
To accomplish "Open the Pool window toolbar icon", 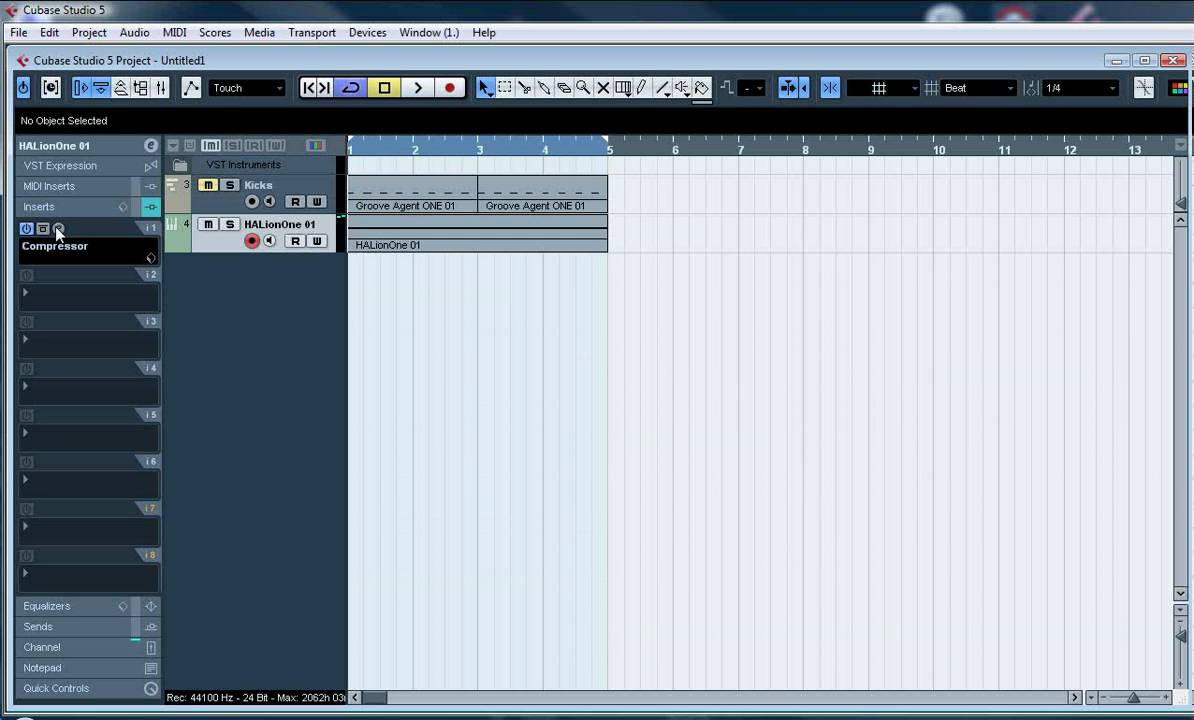I will [x=141, y=88].
